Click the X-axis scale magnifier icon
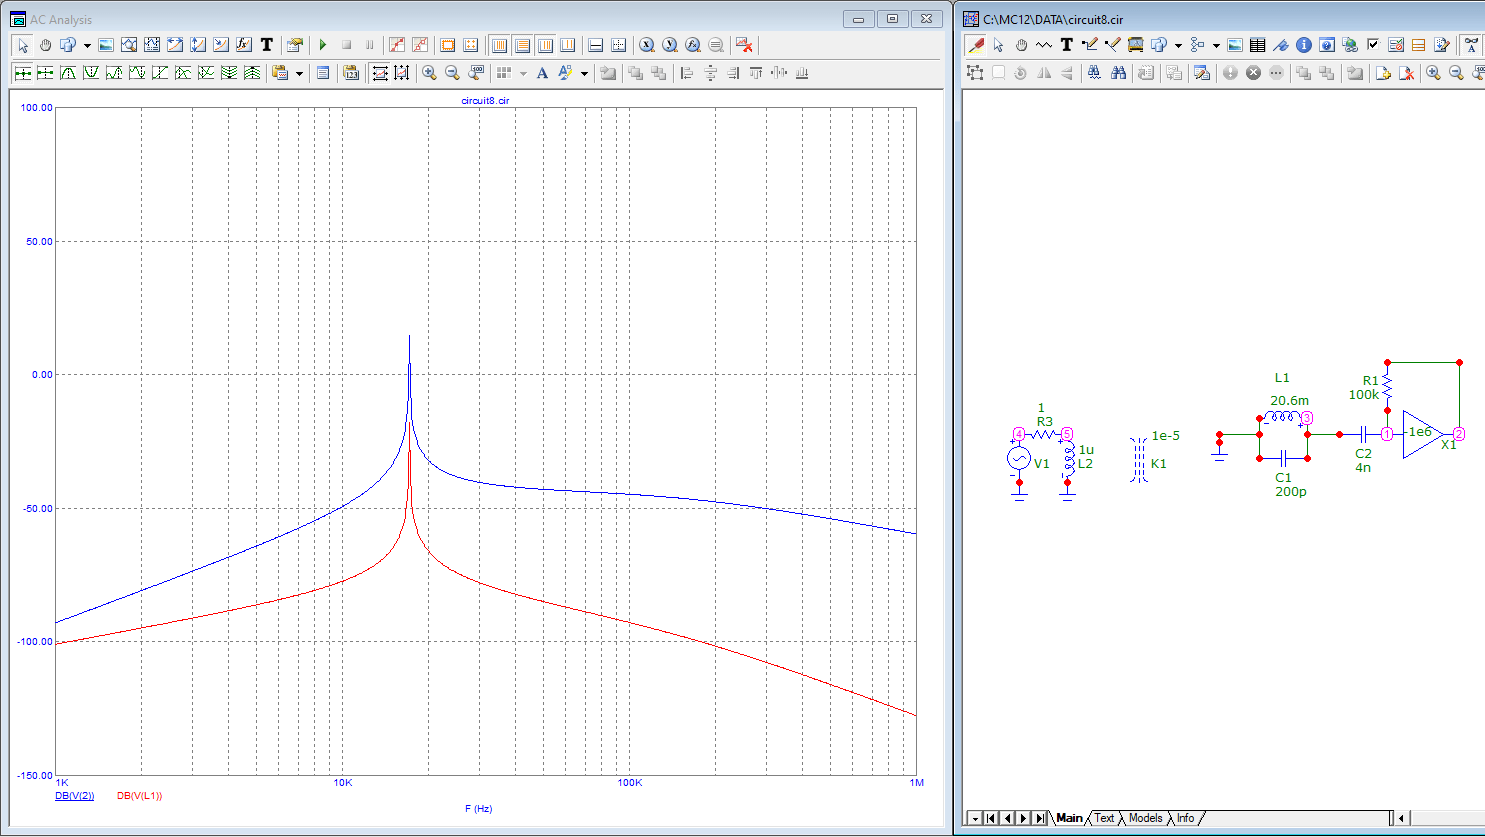This screenshot has width=1485, height=837. pos(647,45)
